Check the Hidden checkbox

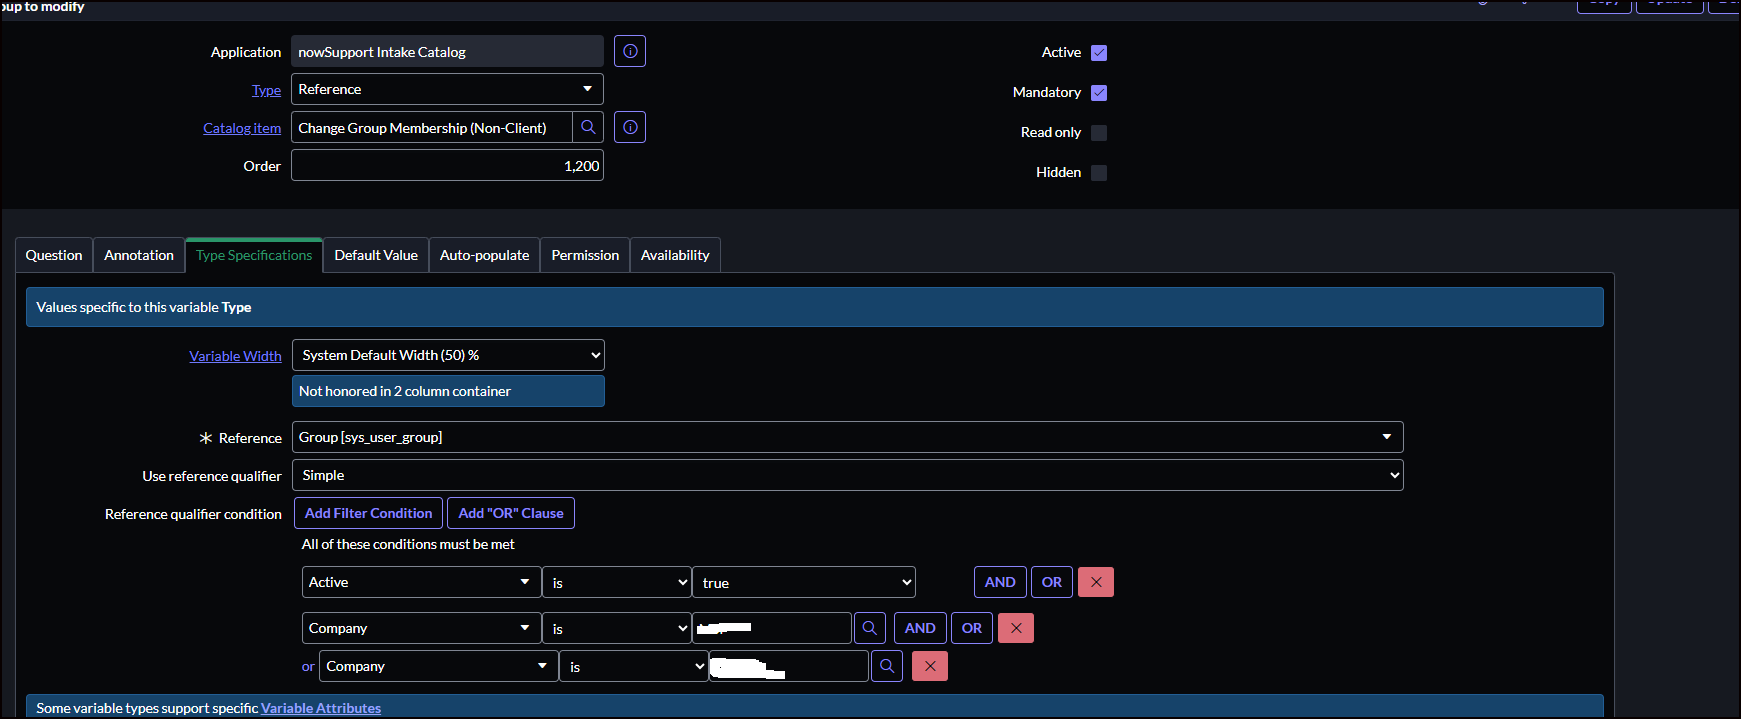1099,173
